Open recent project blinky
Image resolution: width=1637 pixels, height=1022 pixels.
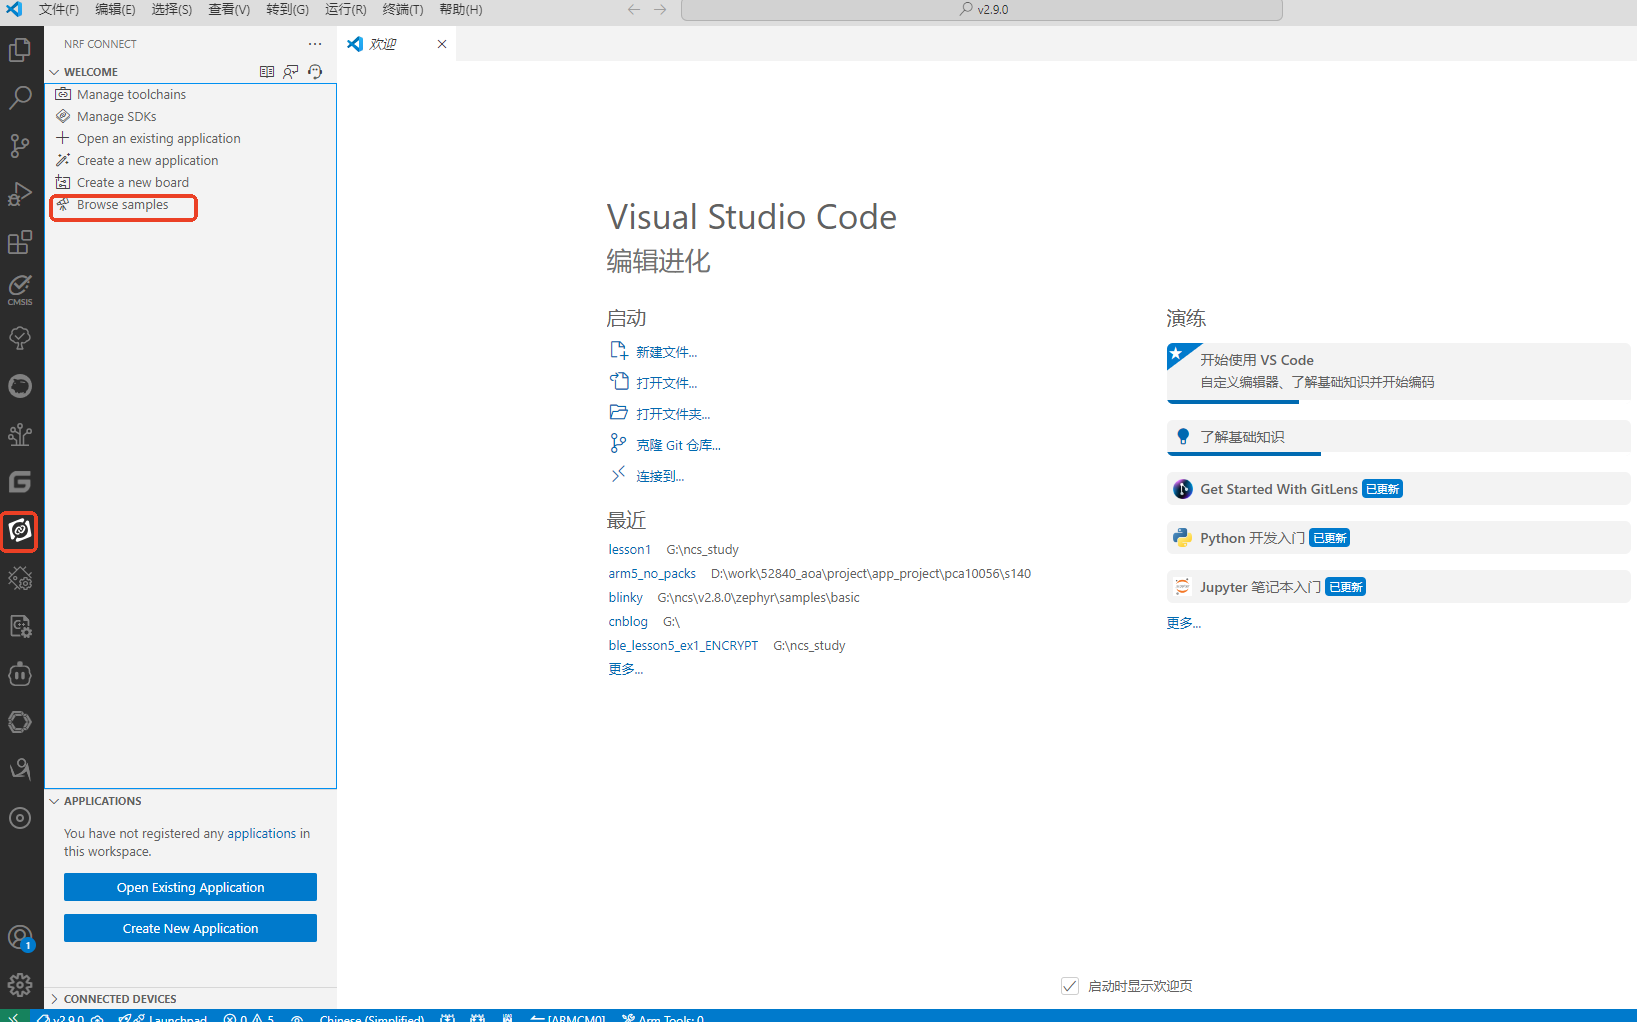point(626,597)
